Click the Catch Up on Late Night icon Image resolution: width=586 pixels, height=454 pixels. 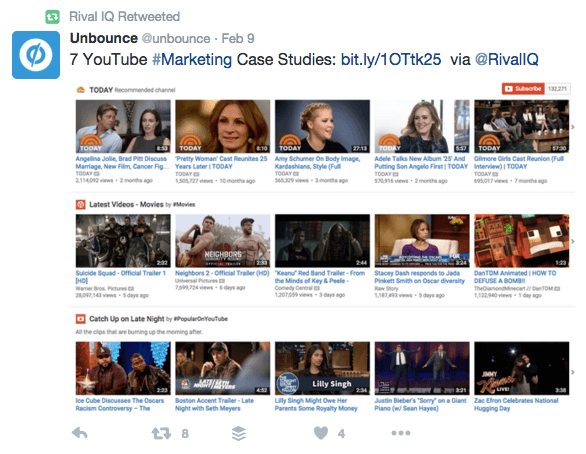pyautogui.click(x=80, y=319)
